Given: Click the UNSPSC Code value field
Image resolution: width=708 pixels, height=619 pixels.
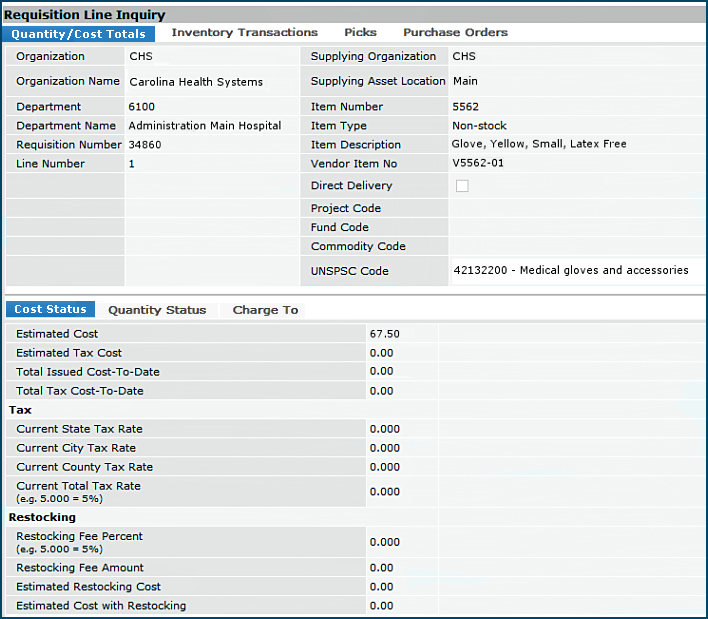Looking at the screenshot, I should (570, 270).
